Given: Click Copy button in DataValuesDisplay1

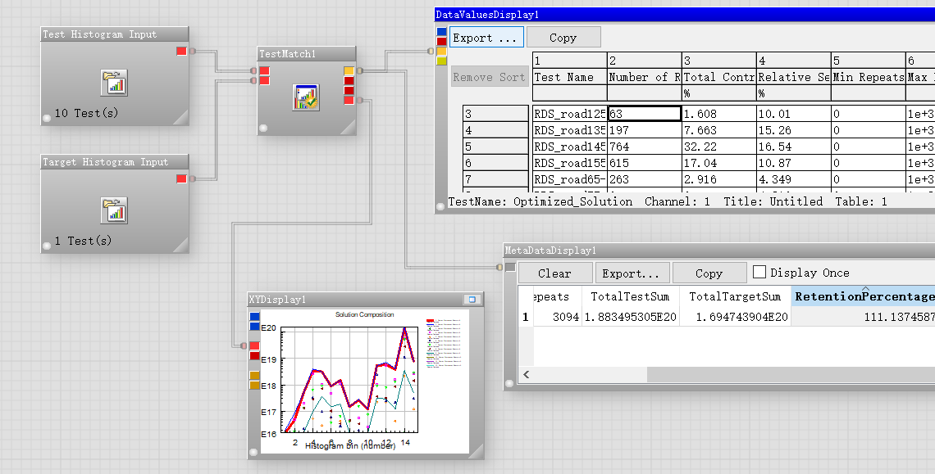Looking at the screenshot, I should coord(563,37).
